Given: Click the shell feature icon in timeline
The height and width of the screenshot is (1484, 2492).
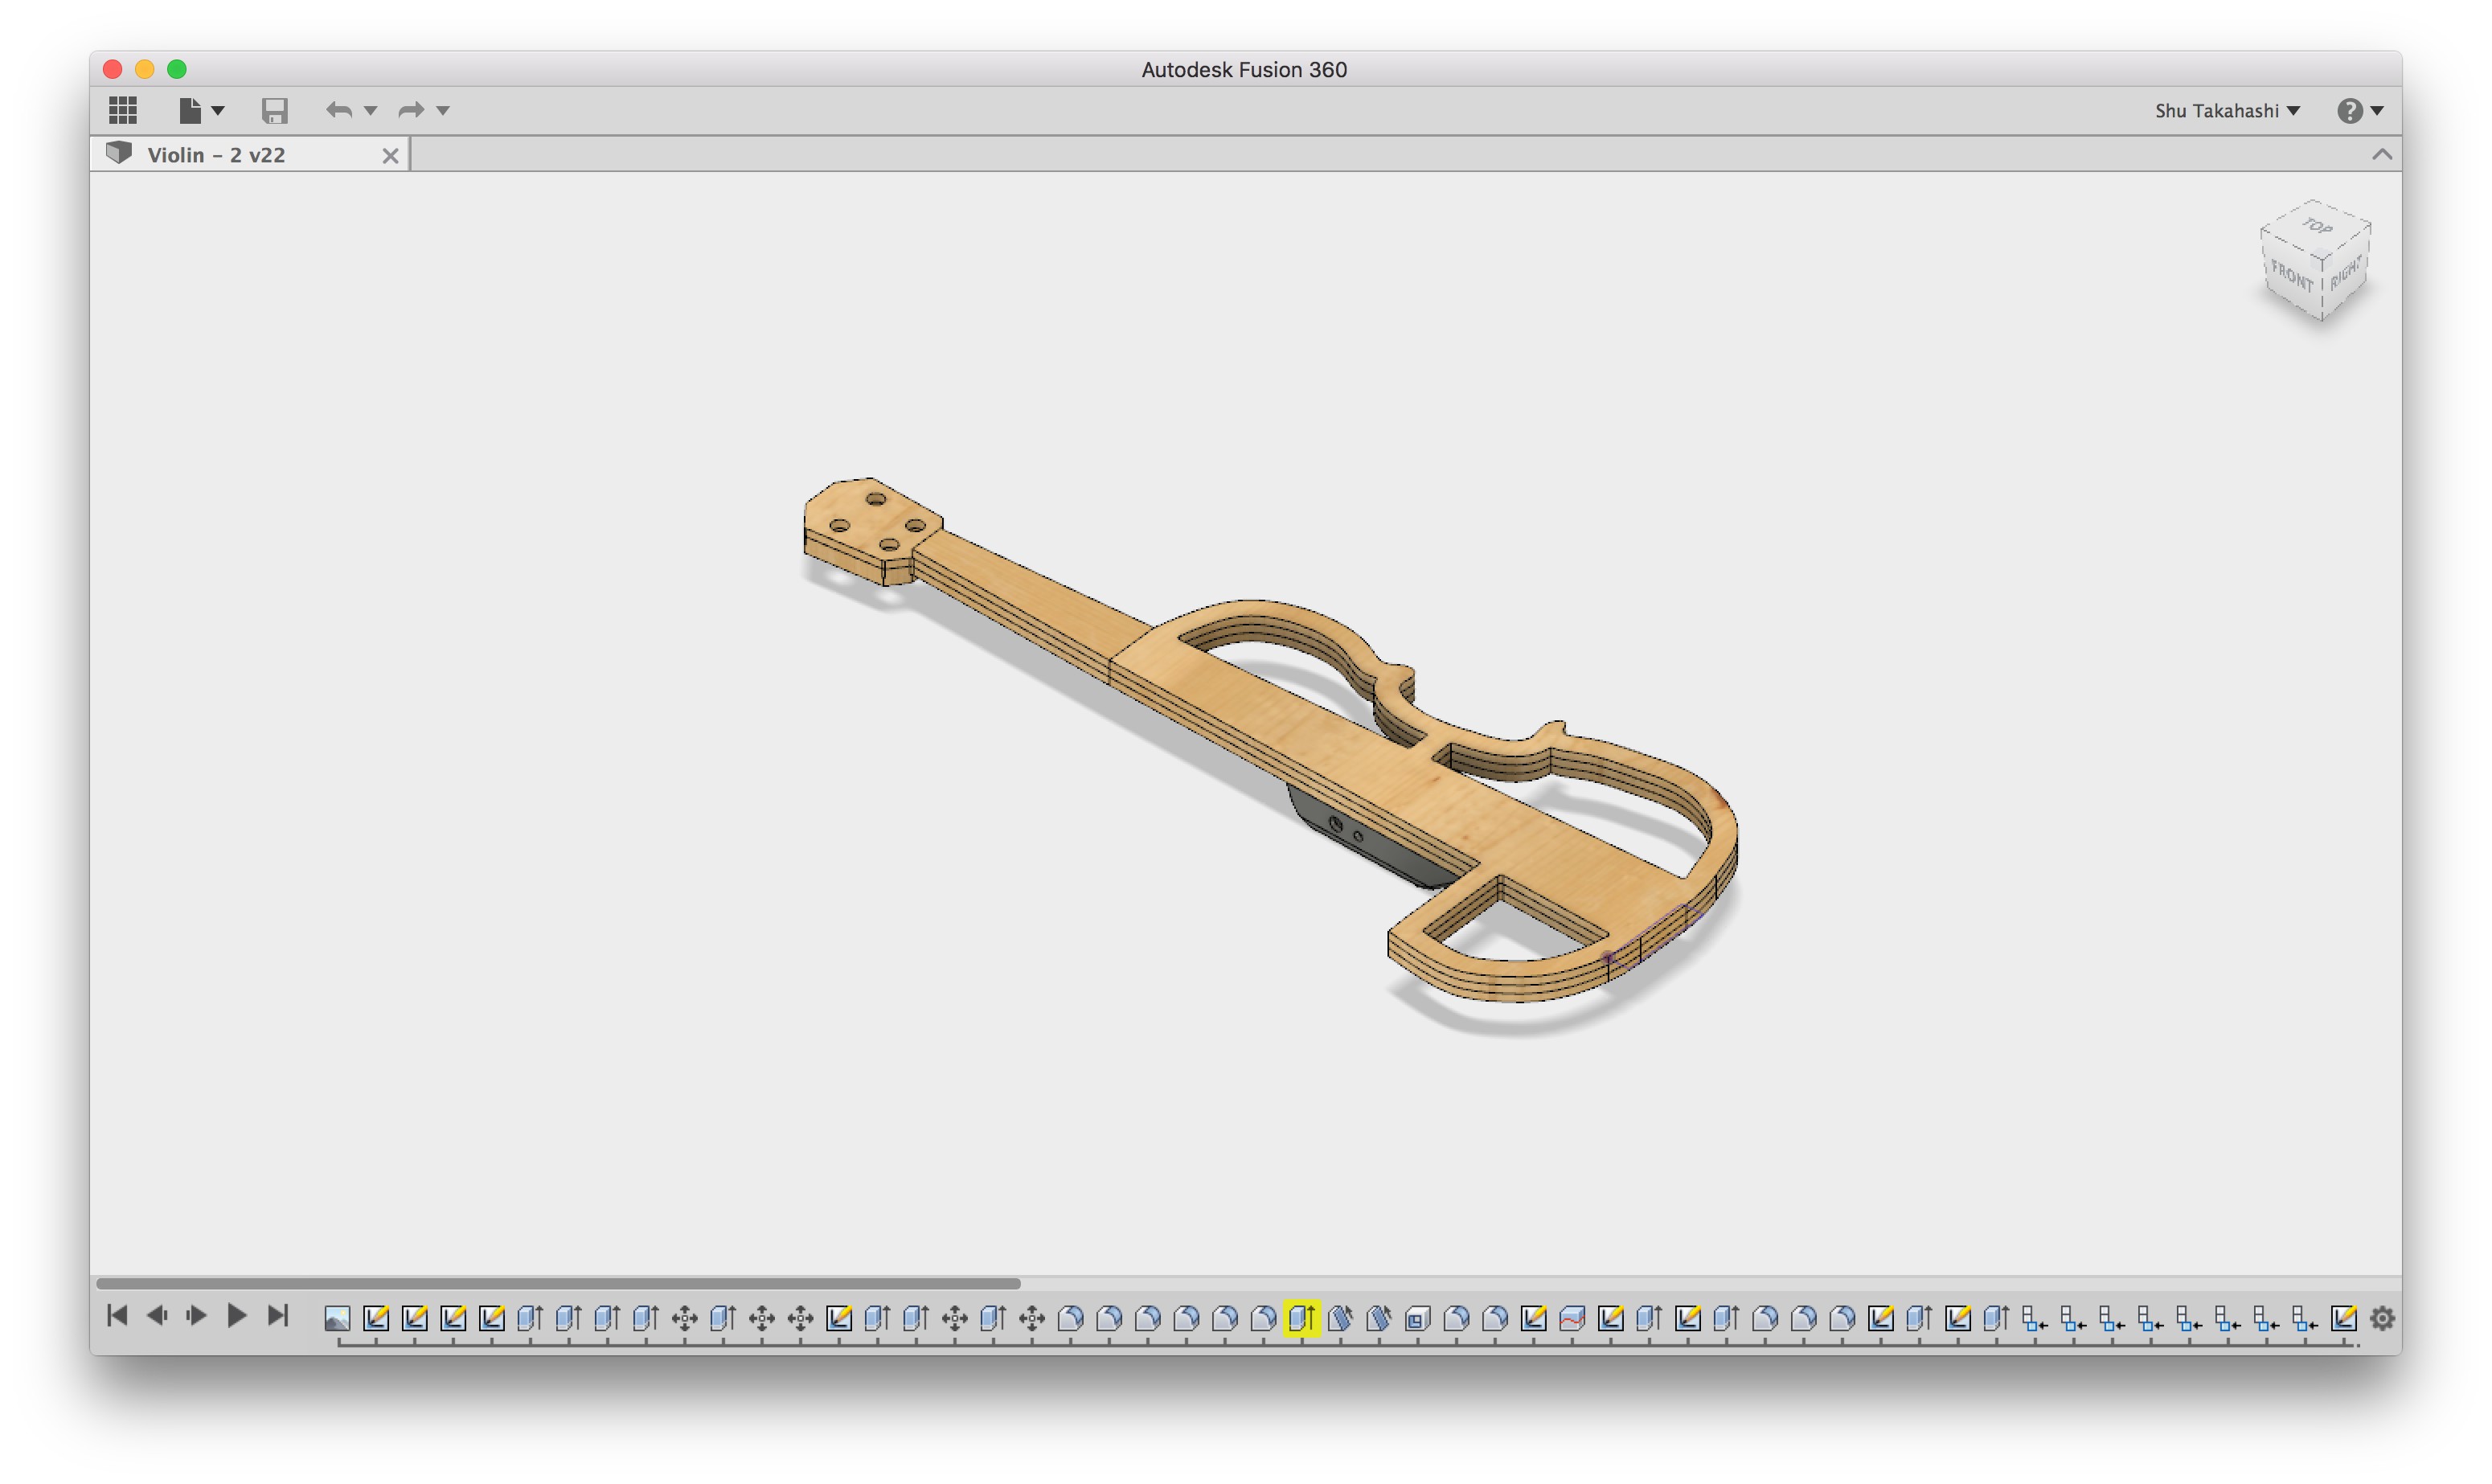Looking at the screenshot, I should pyautogui.click(x=1417, y=1318).
